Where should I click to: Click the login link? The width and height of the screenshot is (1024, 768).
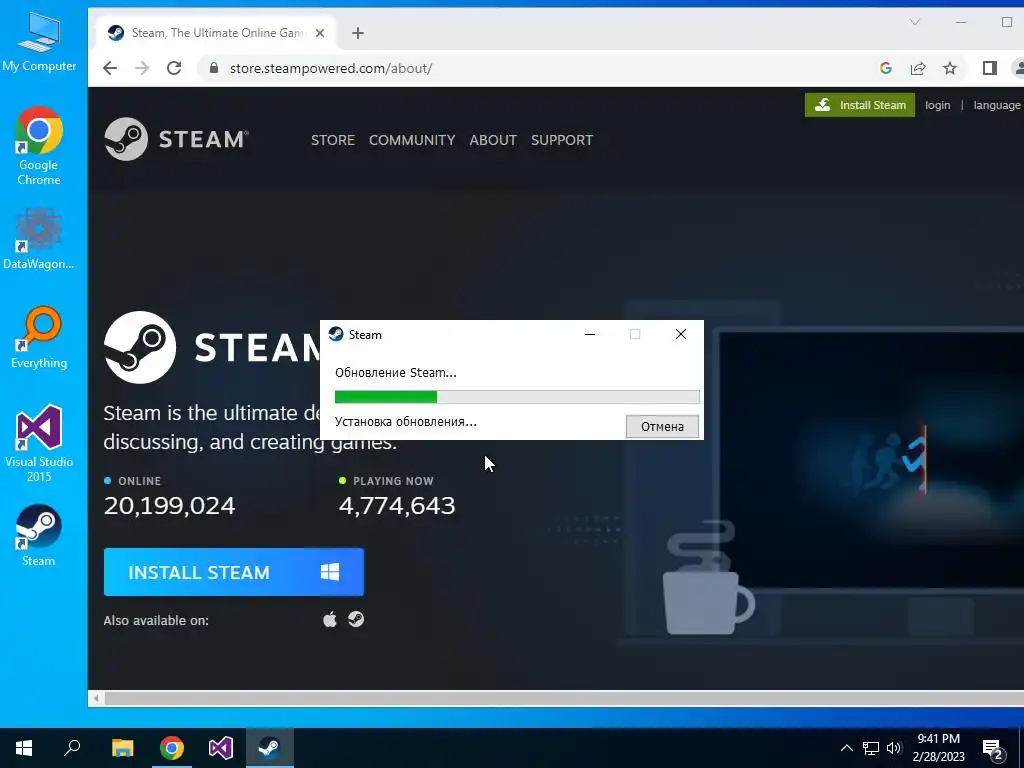click(937, 105)
